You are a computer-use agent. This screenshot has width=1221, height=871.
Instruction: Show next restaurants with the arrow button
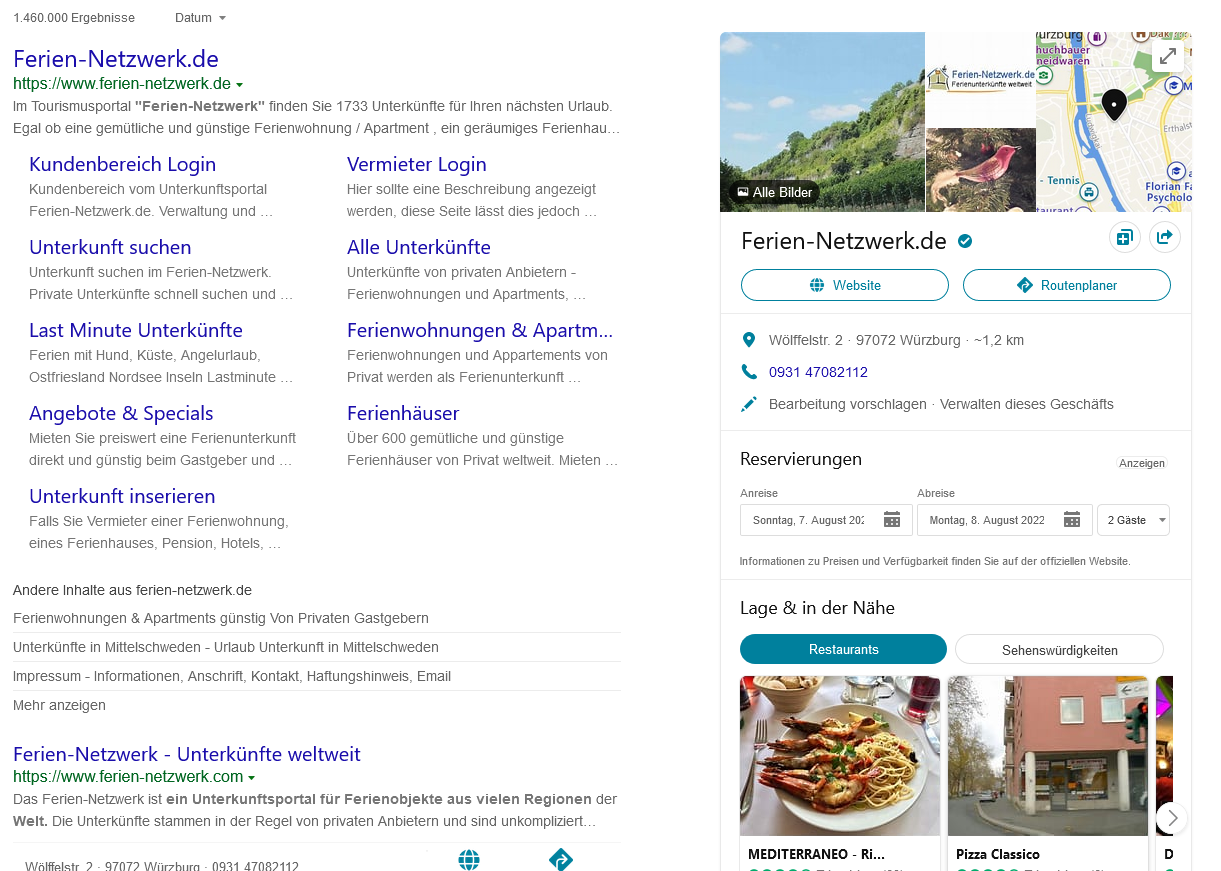(x=1173, y=818)
